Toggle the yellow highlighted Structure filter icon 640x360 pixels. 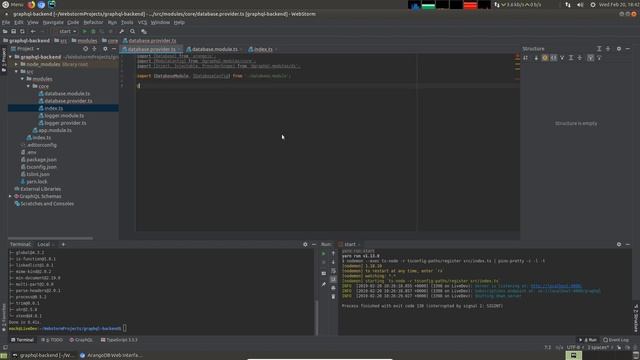pos(544,58)
